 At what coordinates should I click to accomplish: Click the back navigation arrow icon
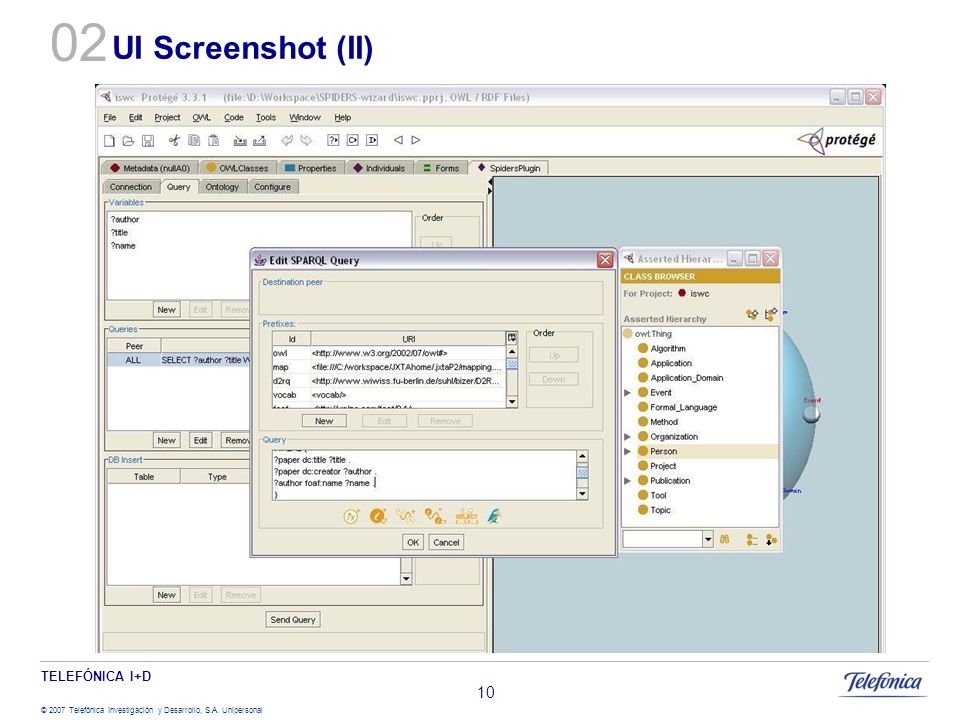398,140
